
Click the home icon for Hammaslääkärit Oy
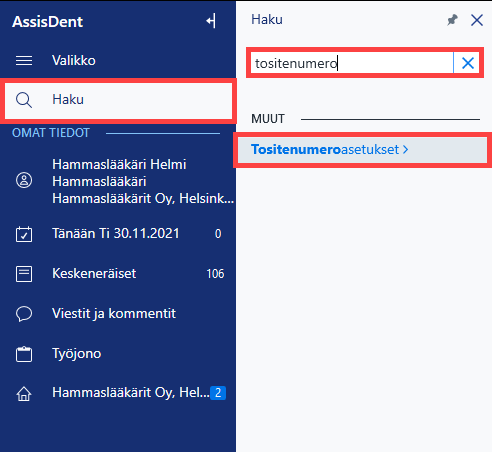(x=24, y=394)
